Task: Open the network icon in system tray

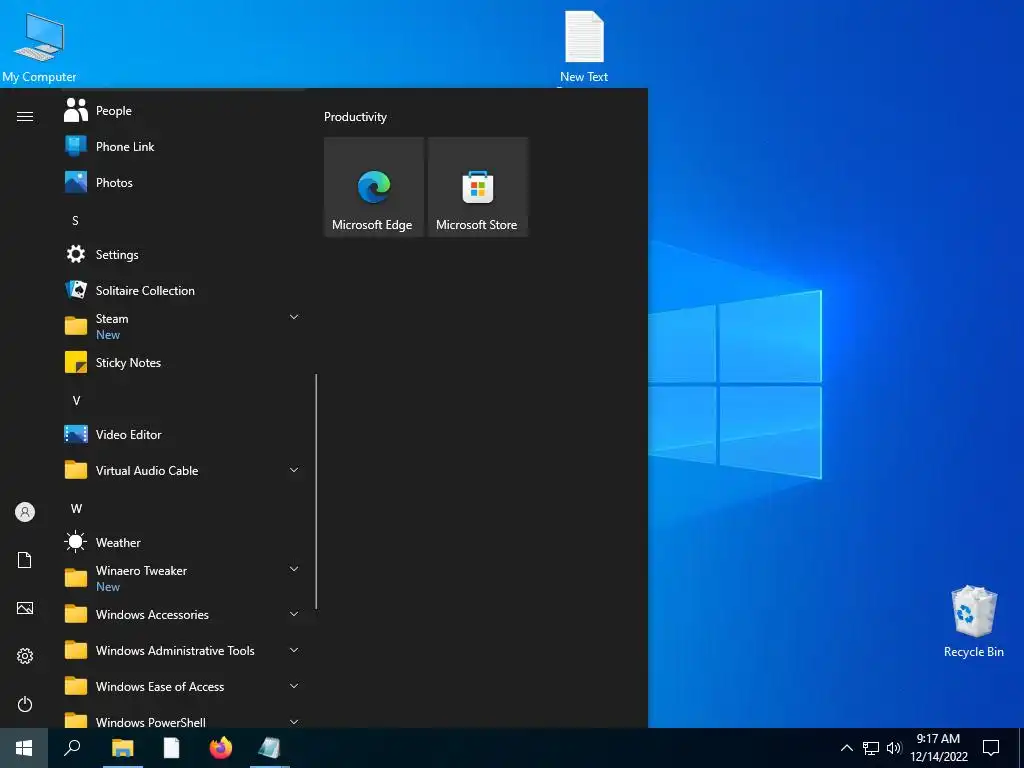Action: [x=871, y=748]
